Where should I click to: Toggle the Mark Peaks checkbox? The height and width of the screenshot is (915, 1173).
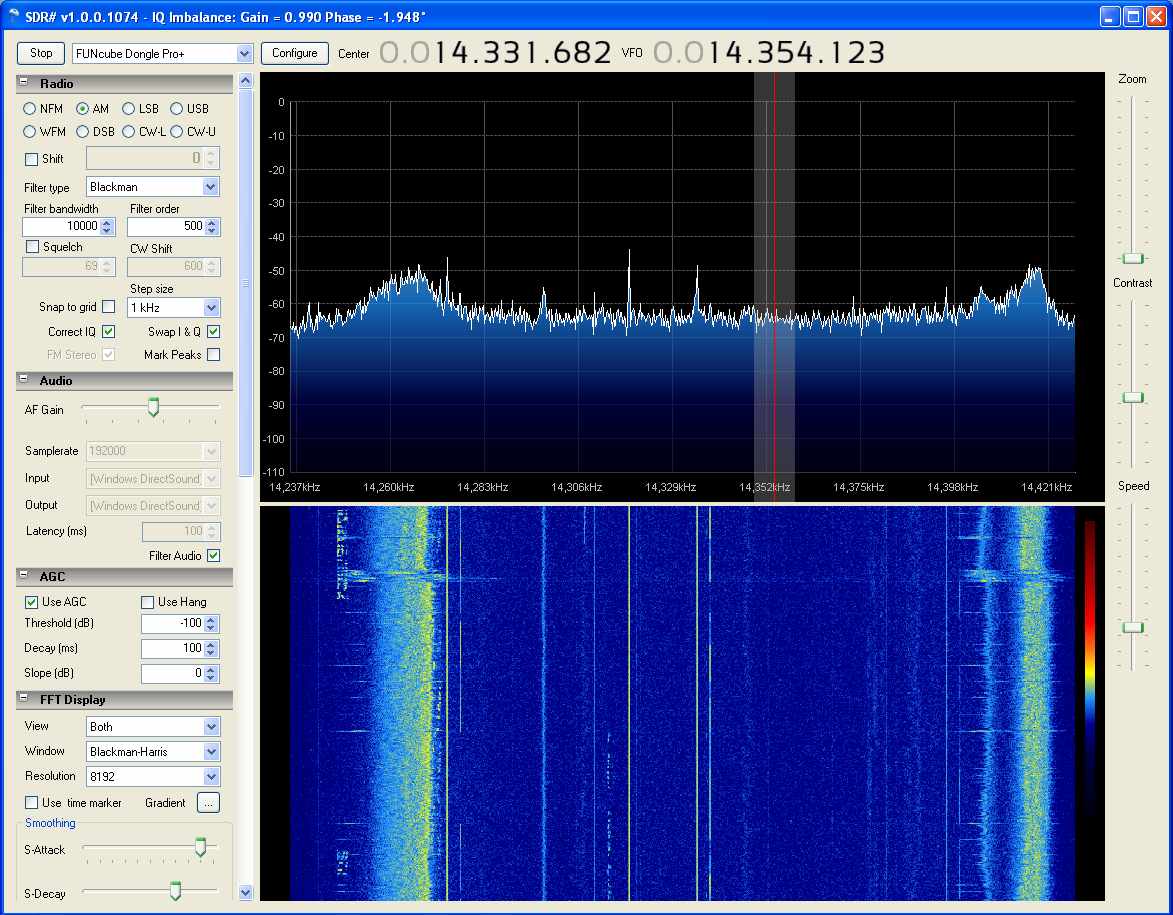[213, 355]
